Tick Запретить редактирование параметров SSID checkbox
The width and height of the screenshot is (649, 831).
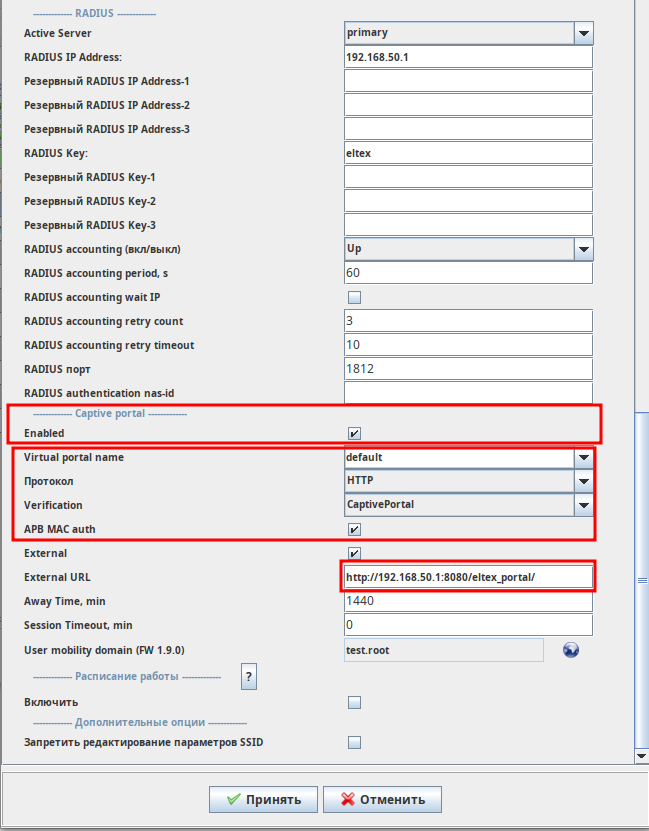[x=354, y=742]
